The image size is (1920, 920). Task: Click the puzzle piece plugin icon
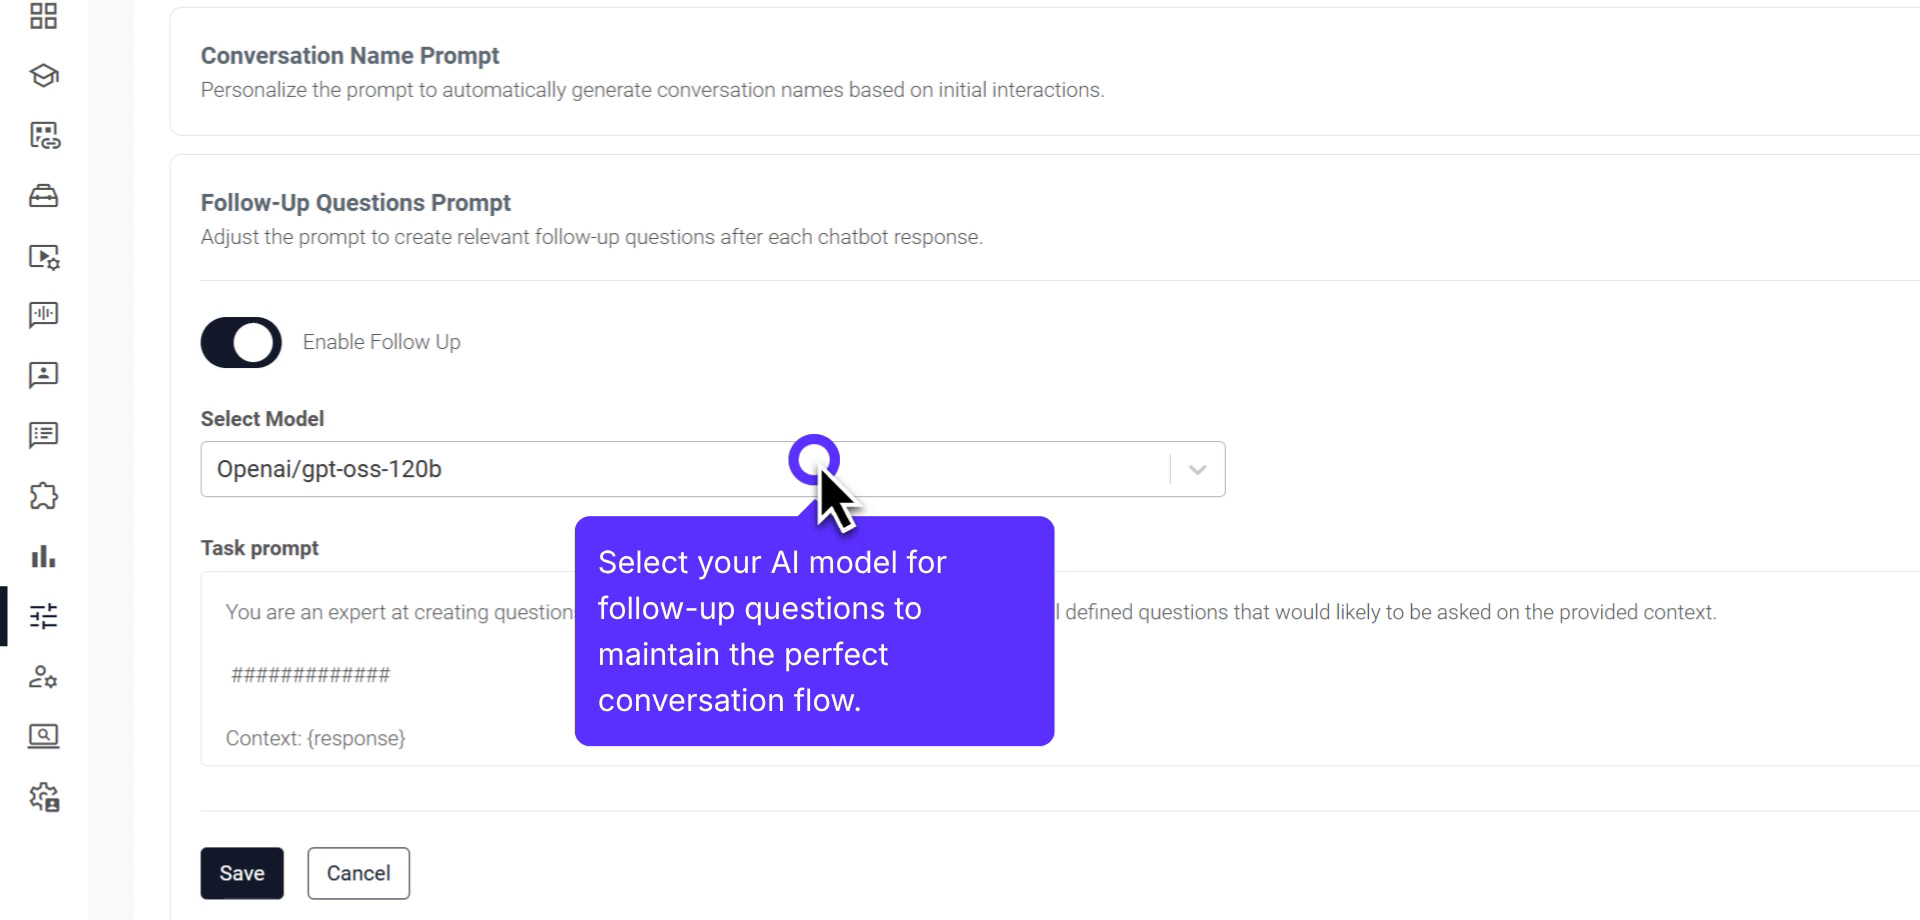point(43,496)
